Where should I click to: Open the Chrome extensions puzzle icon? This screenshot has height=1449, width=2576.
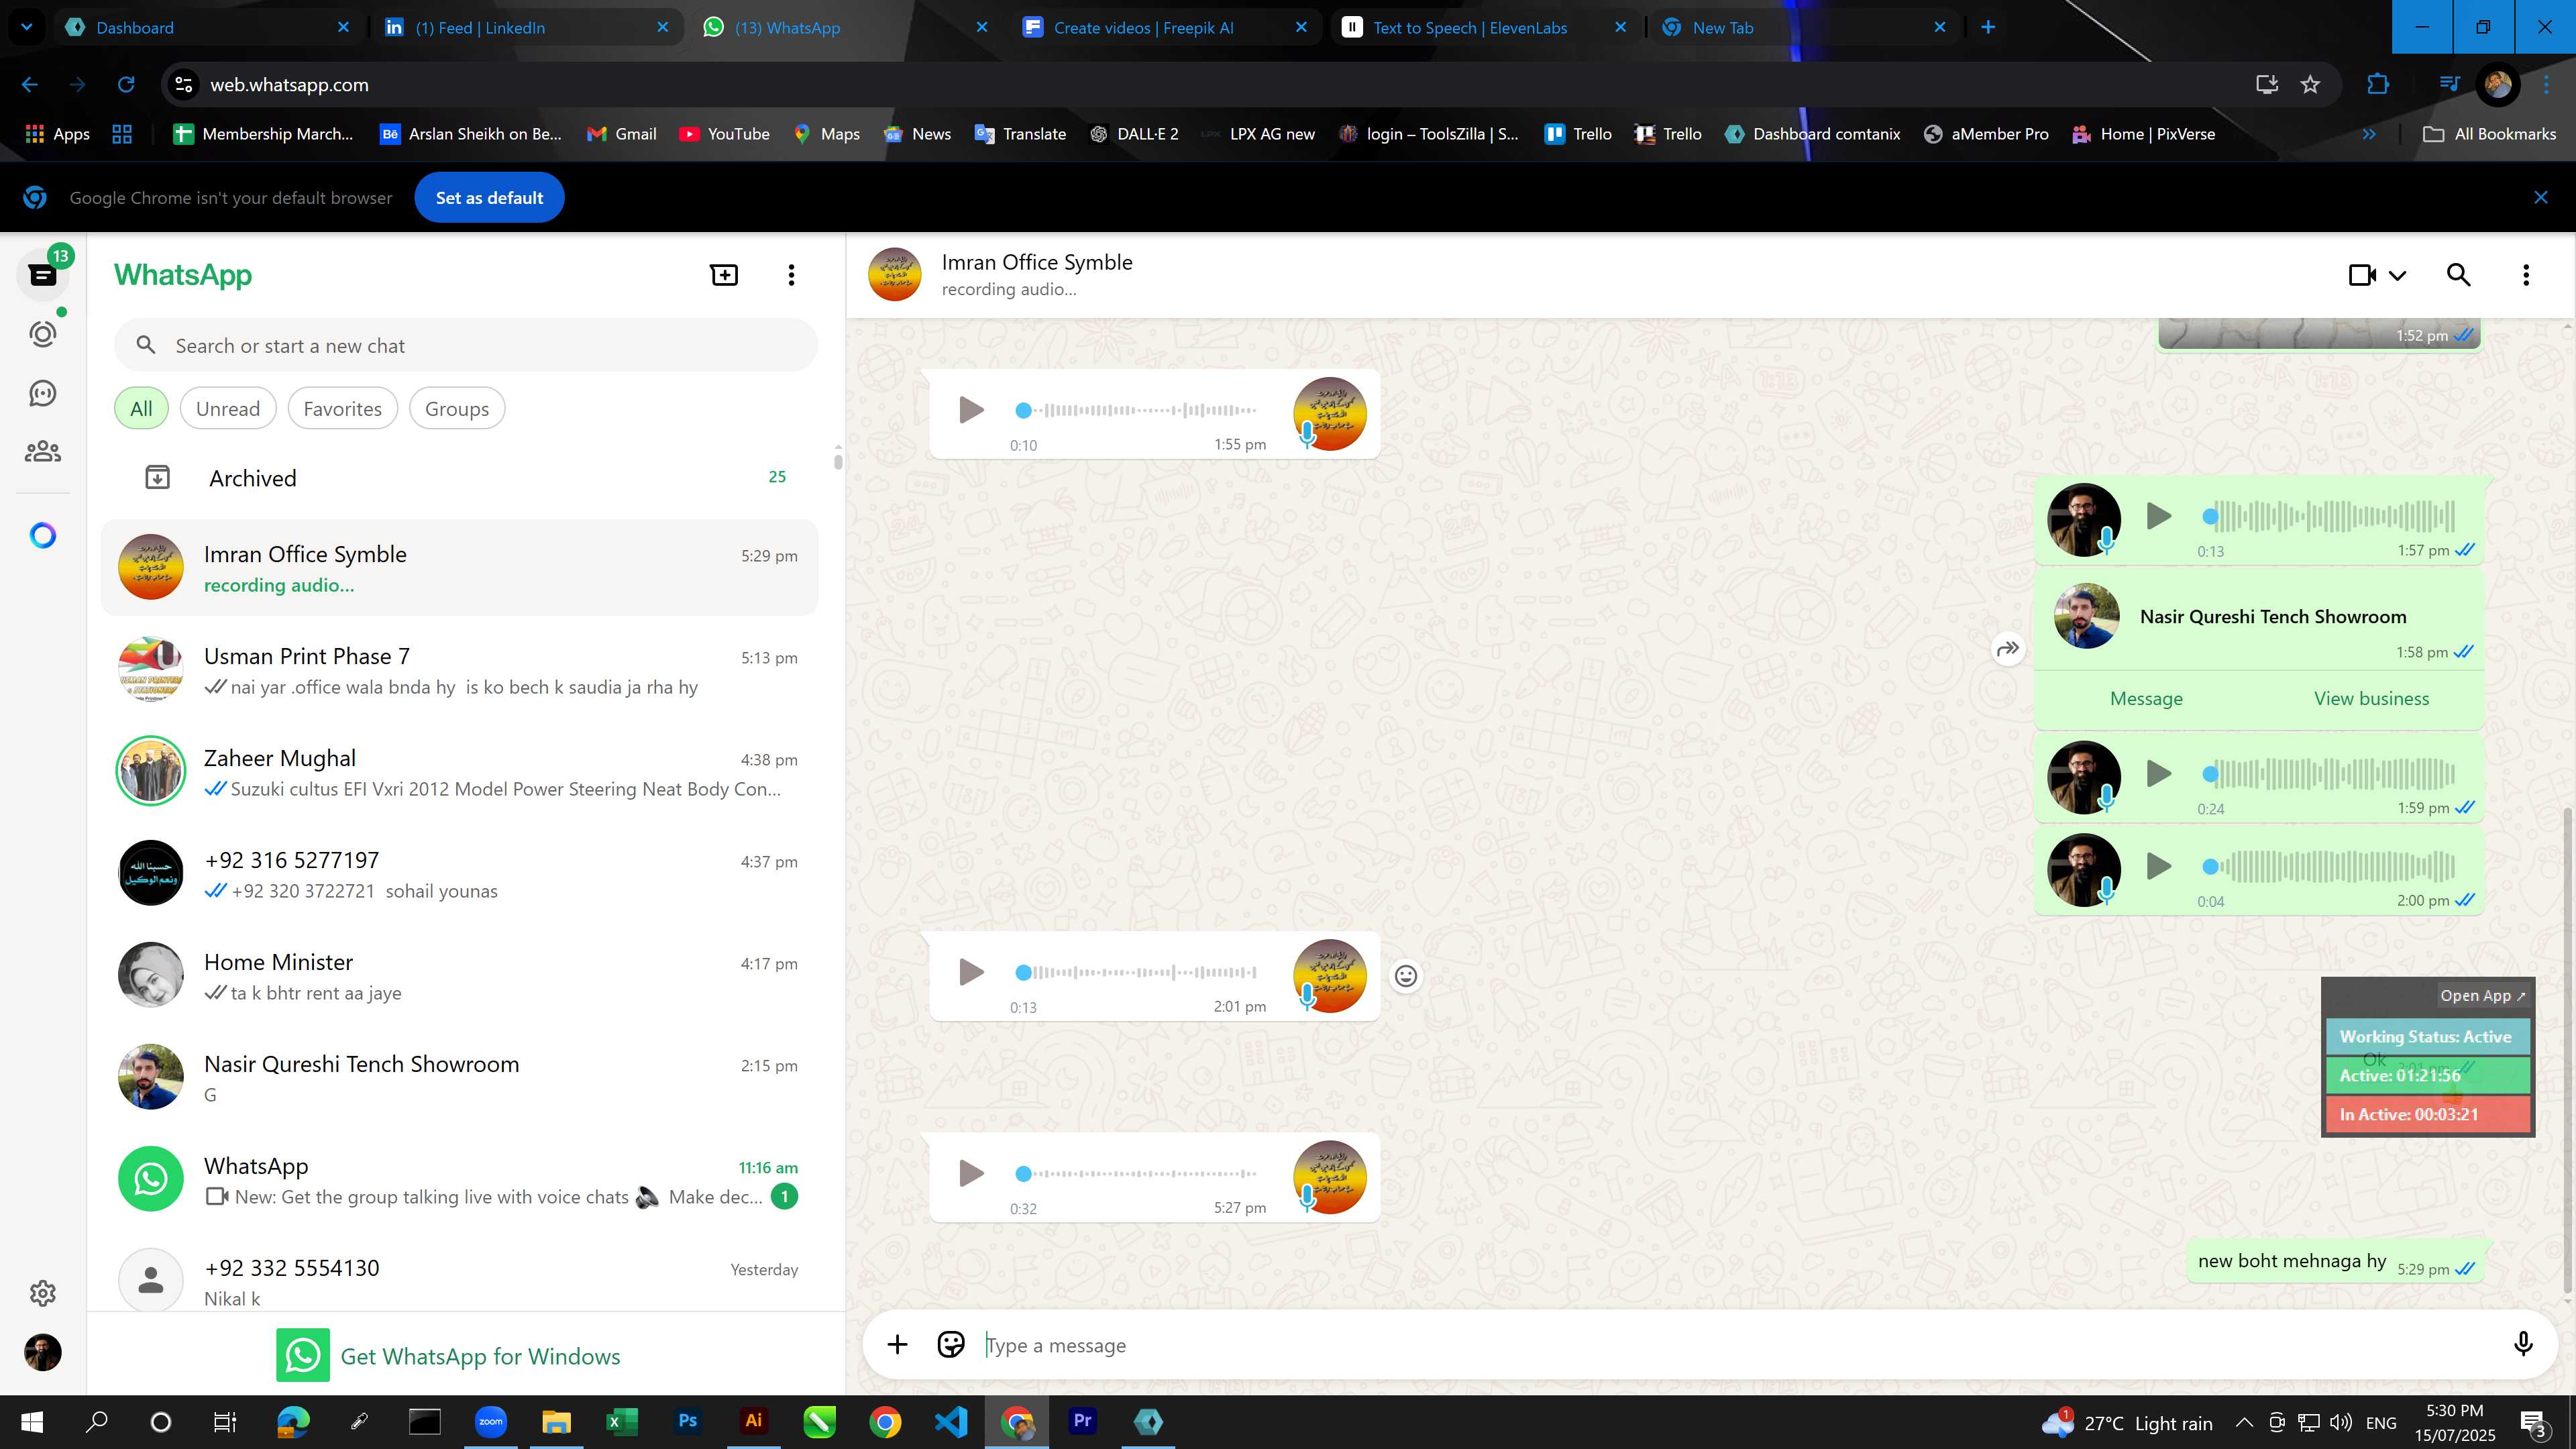pos(2378,85)
